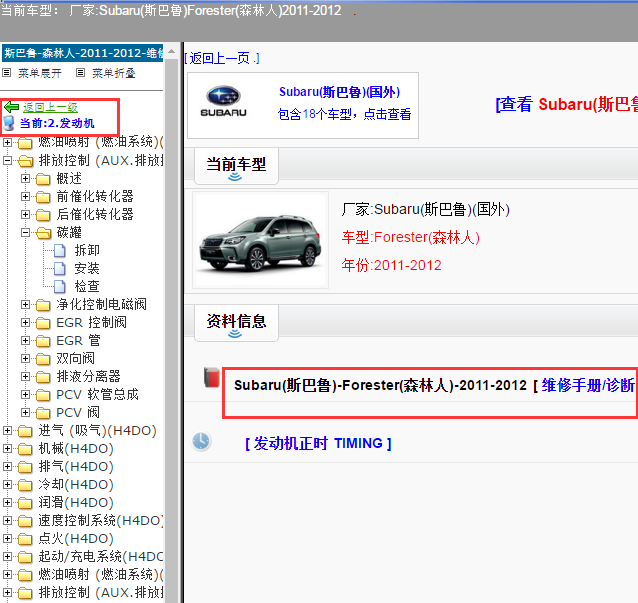Image resolution: width=638 pixels, height=603 pixels.
Task: Expand the 净化控制电磁阀 node
Action: pyautogui.click(x=25, y=304)
